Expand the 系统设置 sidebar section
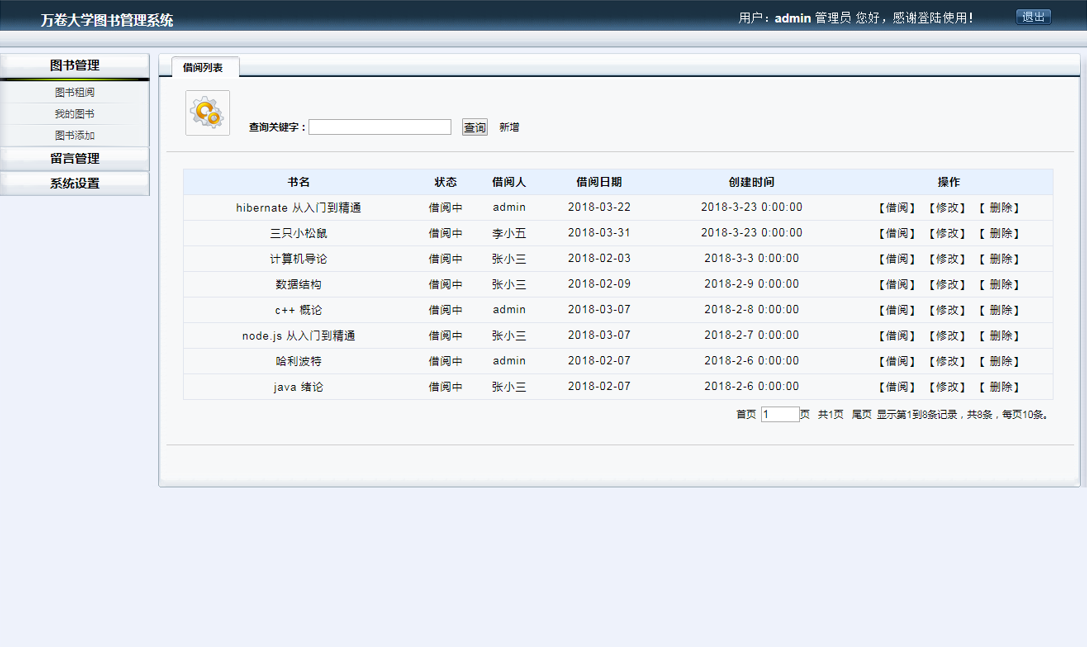Image resolution: width=1087 pixels, height=647 pixels. [x=74, y=183]
